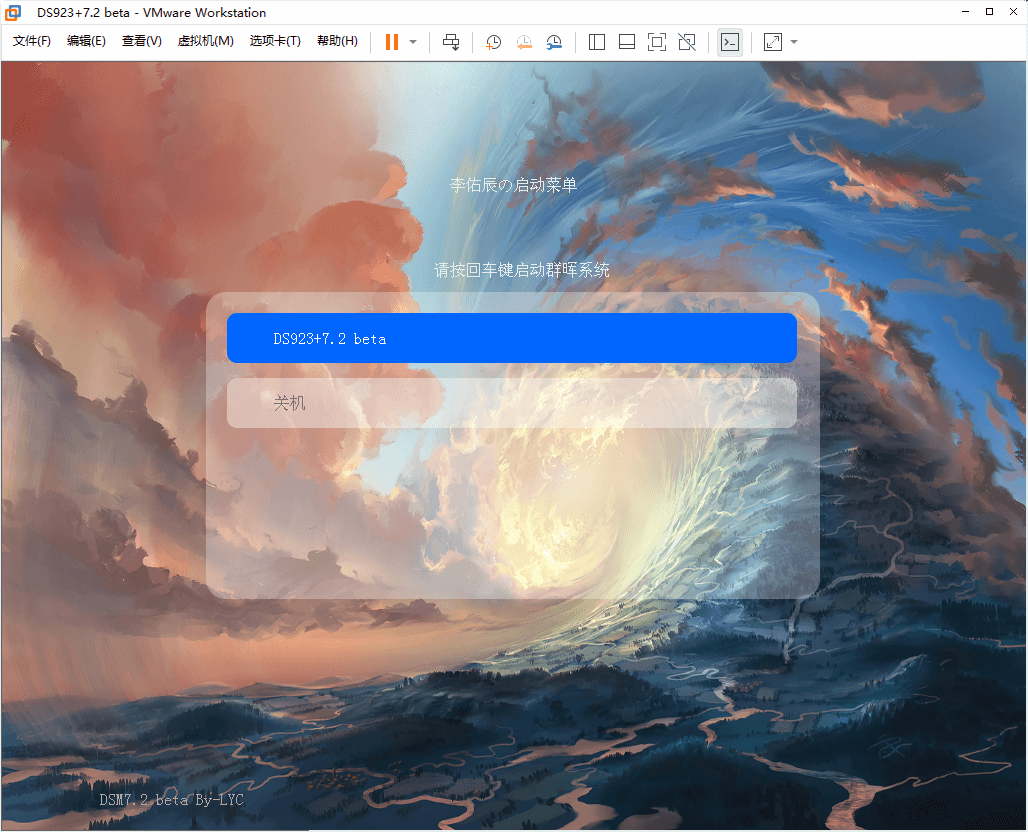Click the DSM7.2 beta By-LYC footer text
This screenshot has width=1028, height=832.
tap(171, 800)
